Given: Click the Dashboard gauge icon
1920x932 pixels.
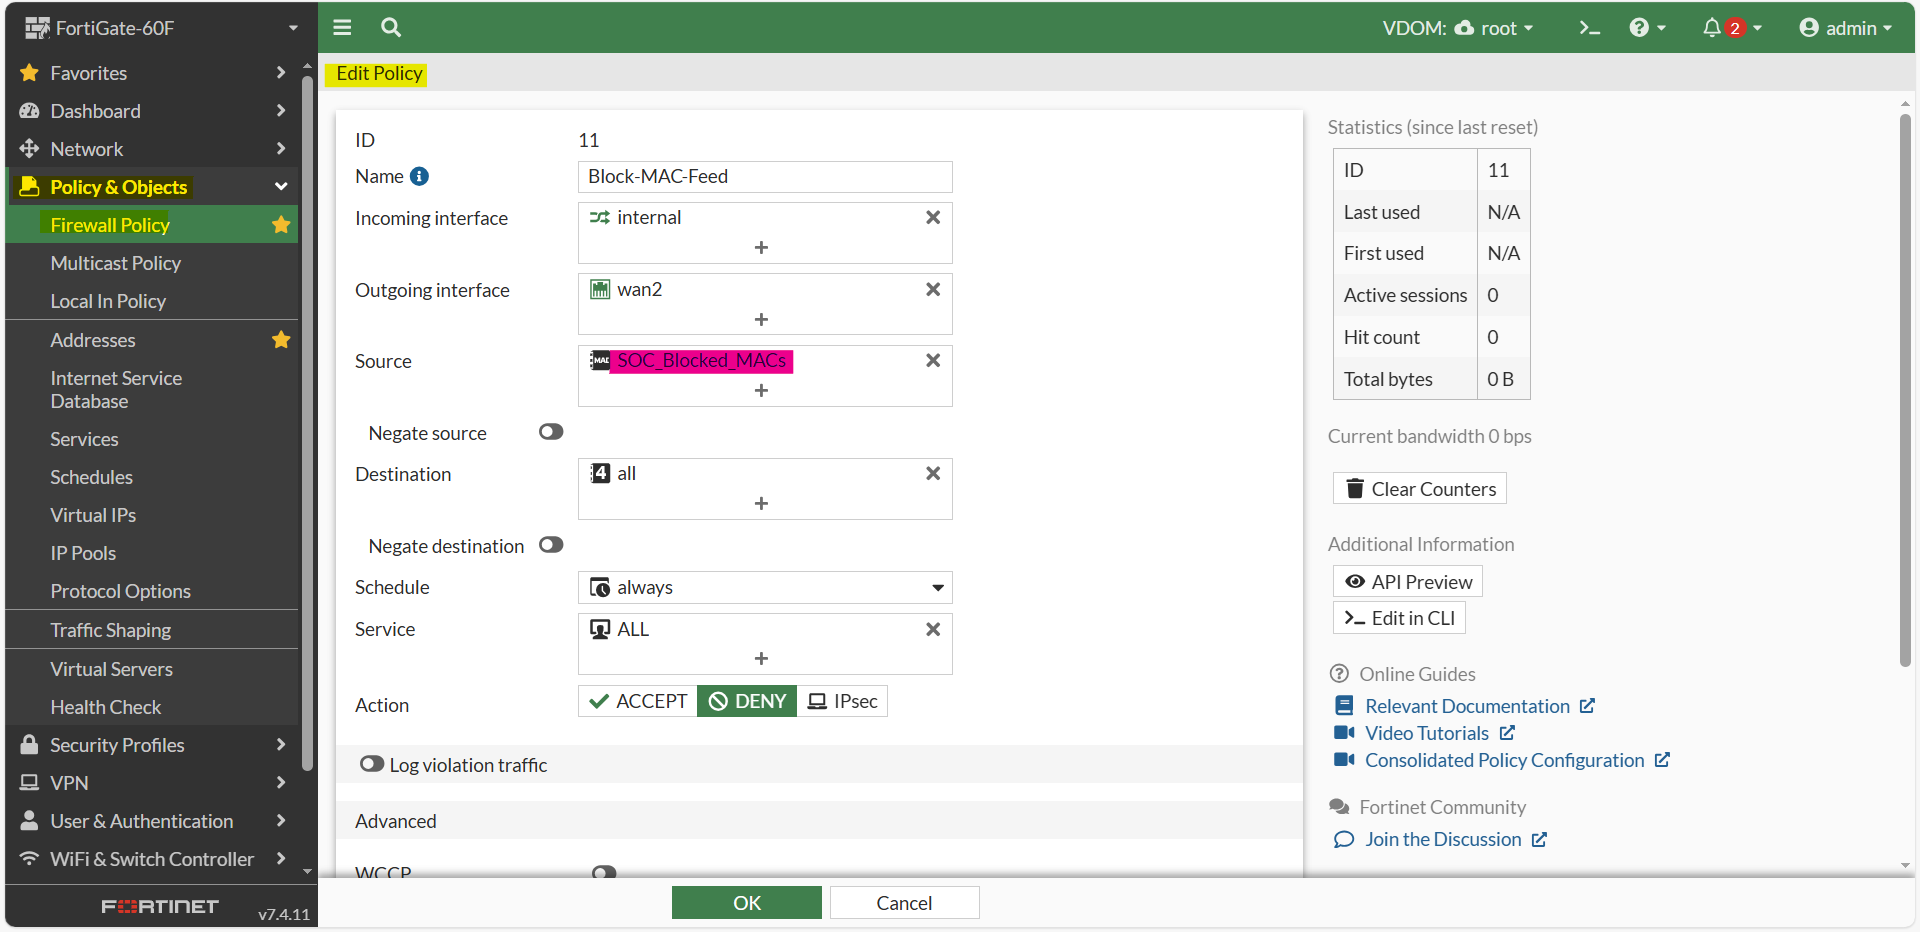Looking at the screenshot, I should click(x=30, y=111).
